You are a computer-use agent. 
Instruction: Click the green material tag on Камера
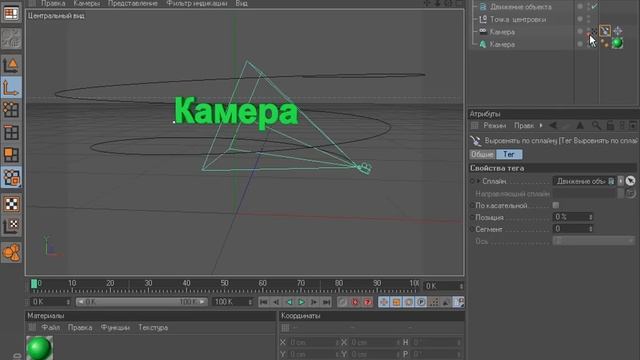point(617,43)
